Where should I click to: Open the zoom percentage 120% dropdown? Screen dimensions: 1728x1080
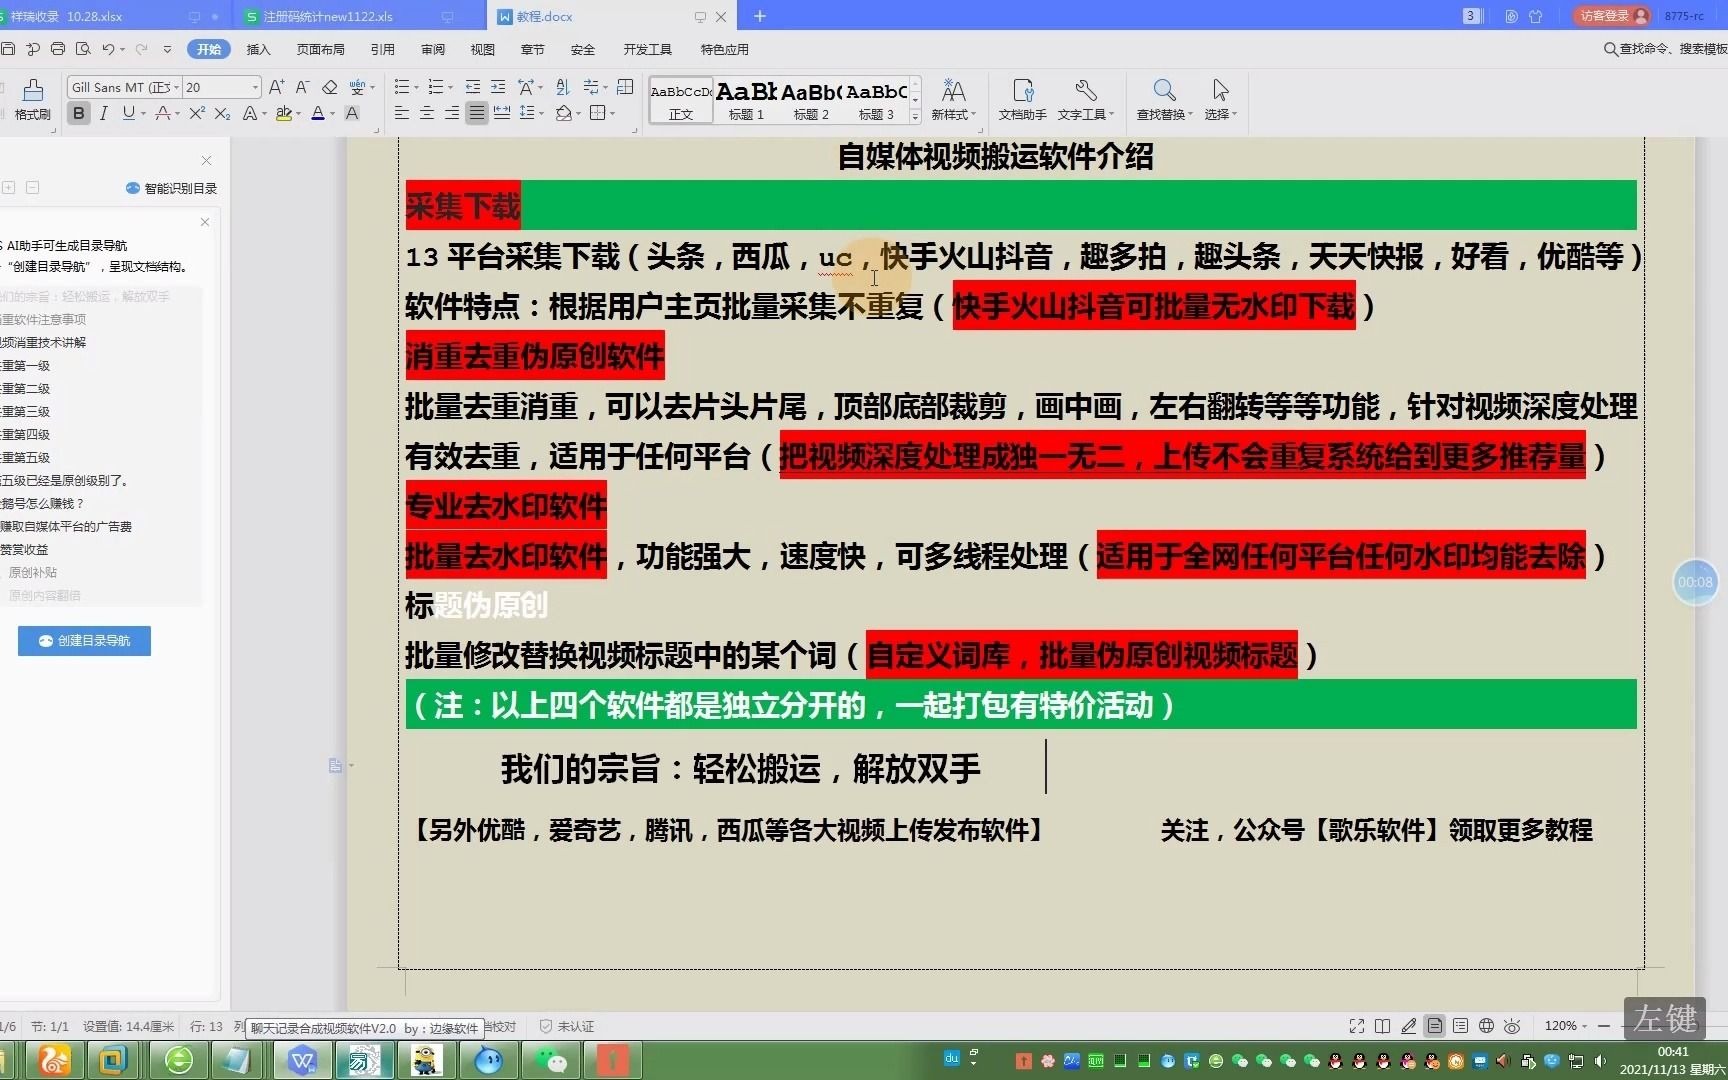[1566, 1026]
